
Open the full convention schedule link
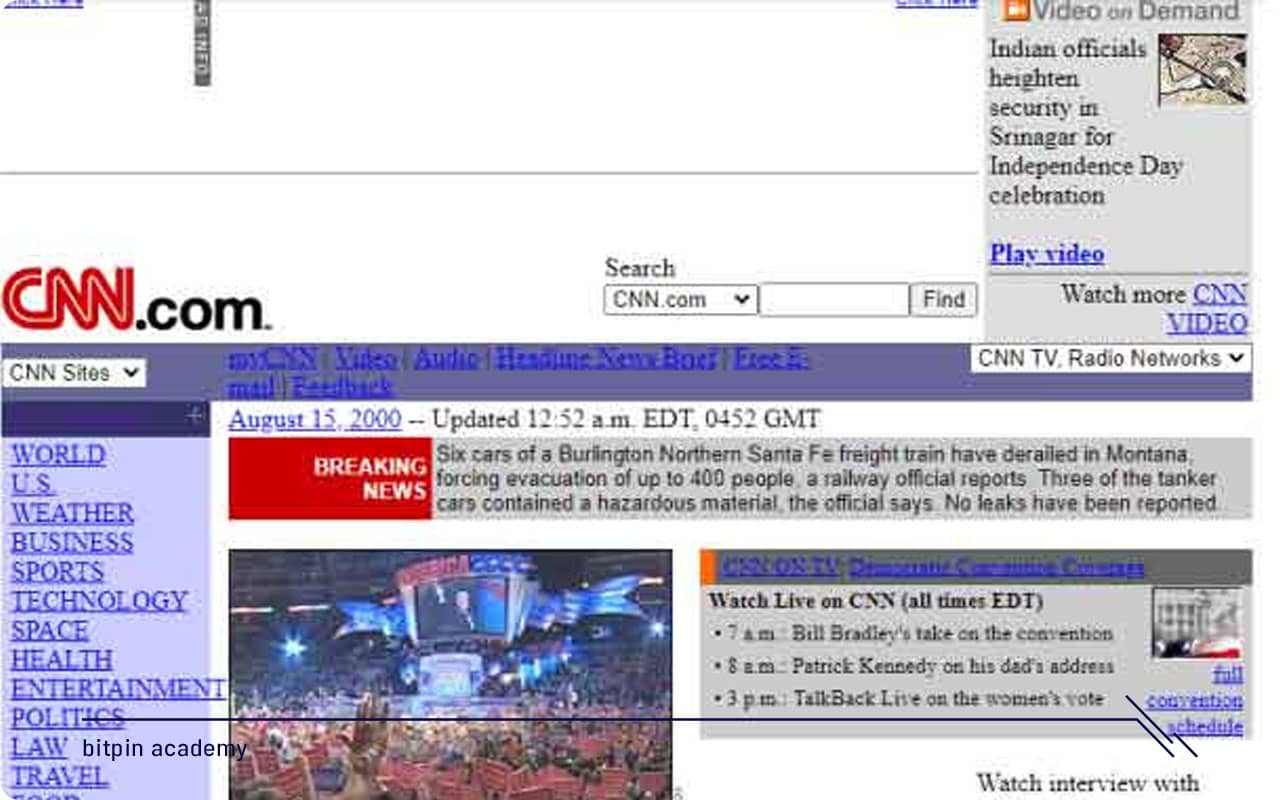pos(1195,700)
